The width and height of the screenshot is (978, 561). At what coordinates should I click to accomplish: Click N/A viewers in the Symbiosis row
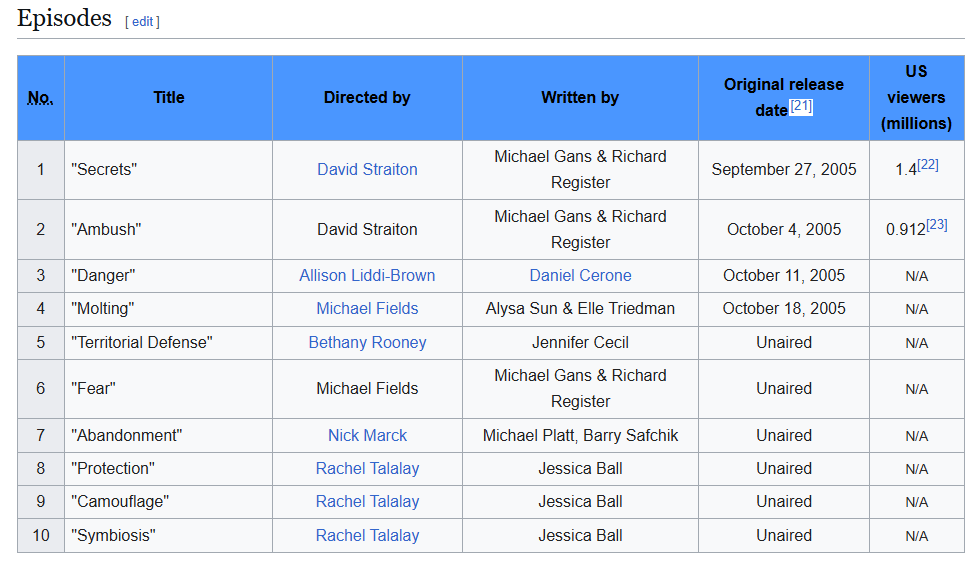click(916, 535)
